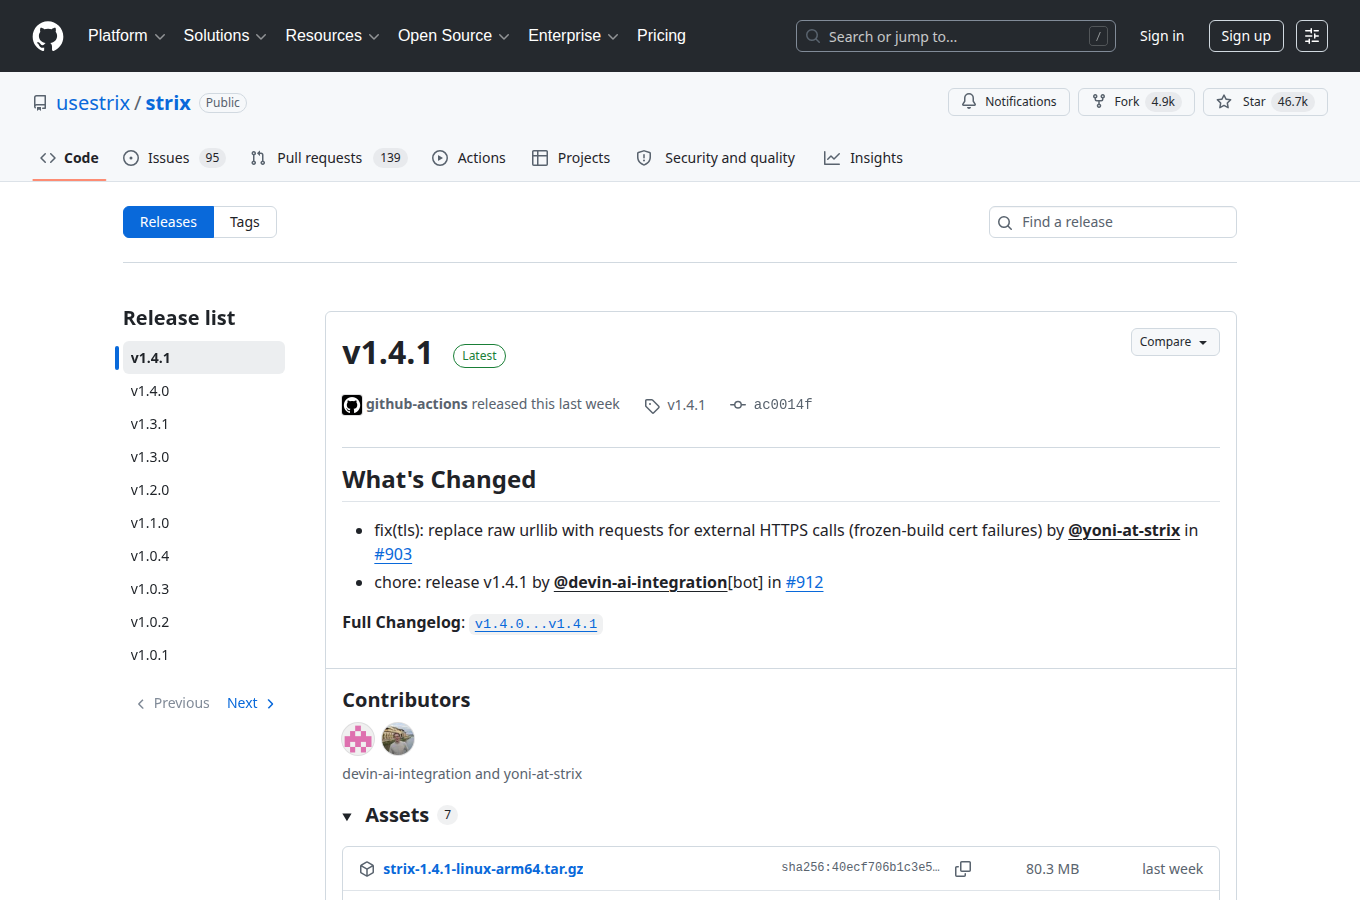Select the Tags tab button
Viewport: 1360px width, 900px height.
245,222
